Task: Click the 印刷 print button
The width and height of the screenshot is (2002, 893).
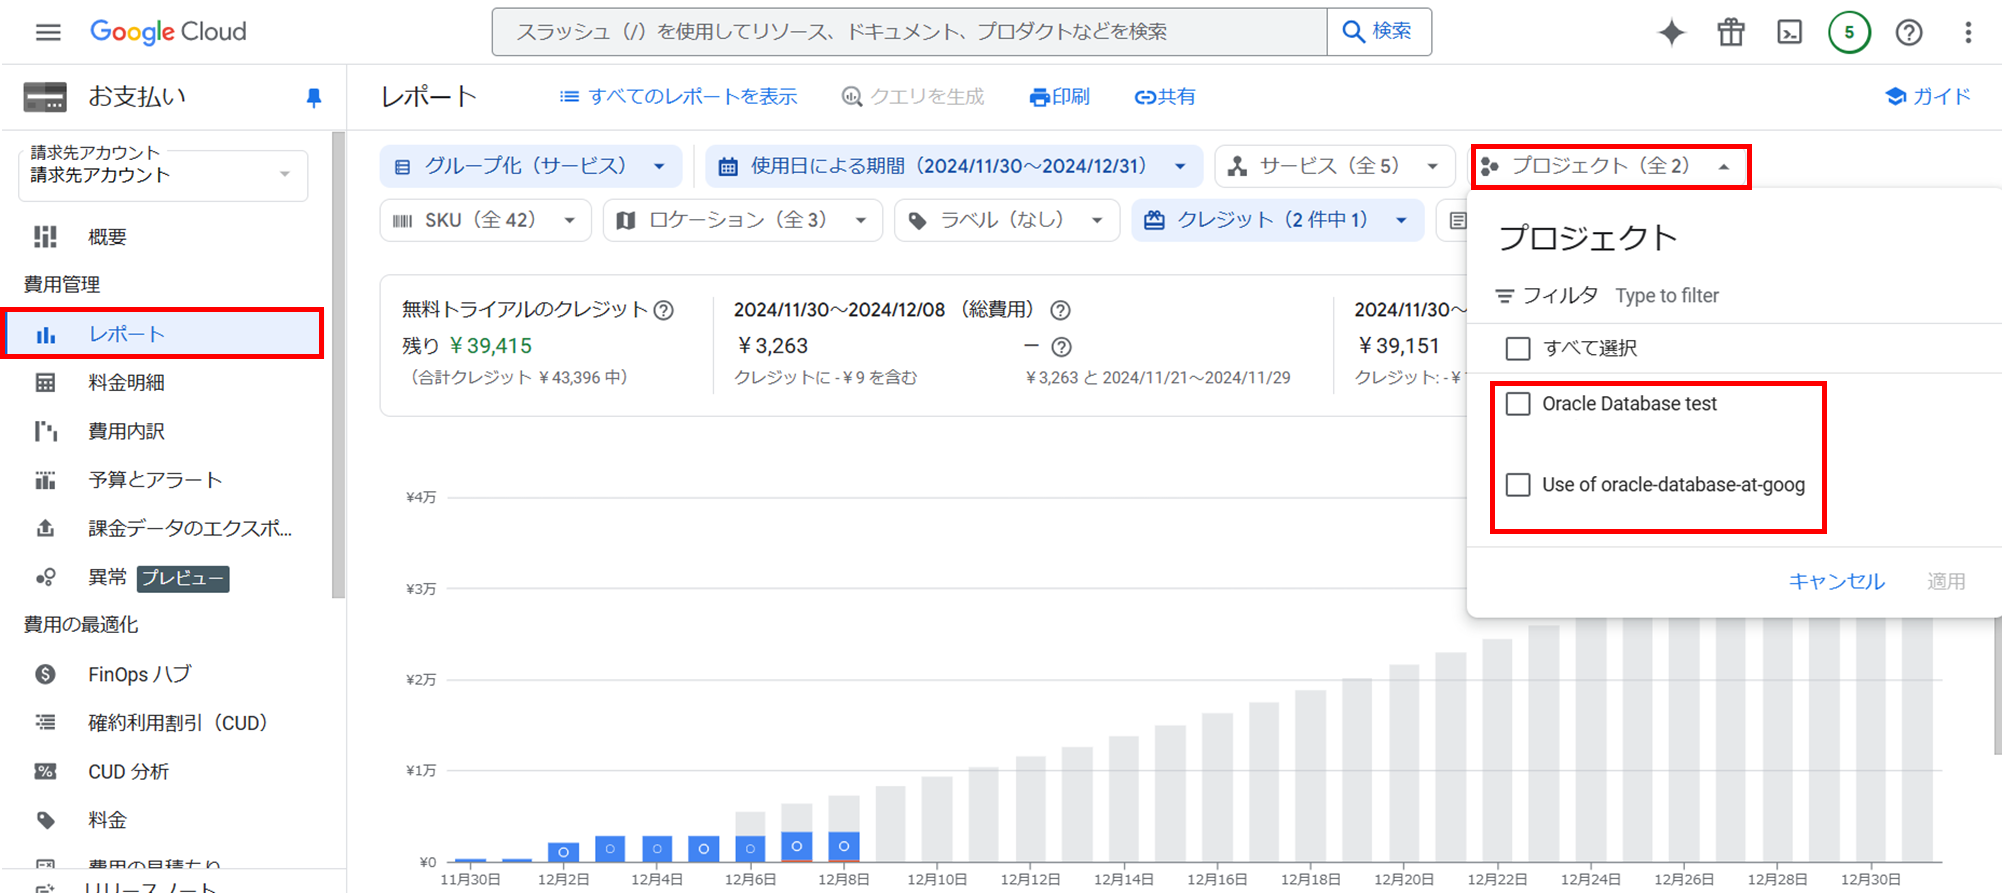Action: 1060,97
